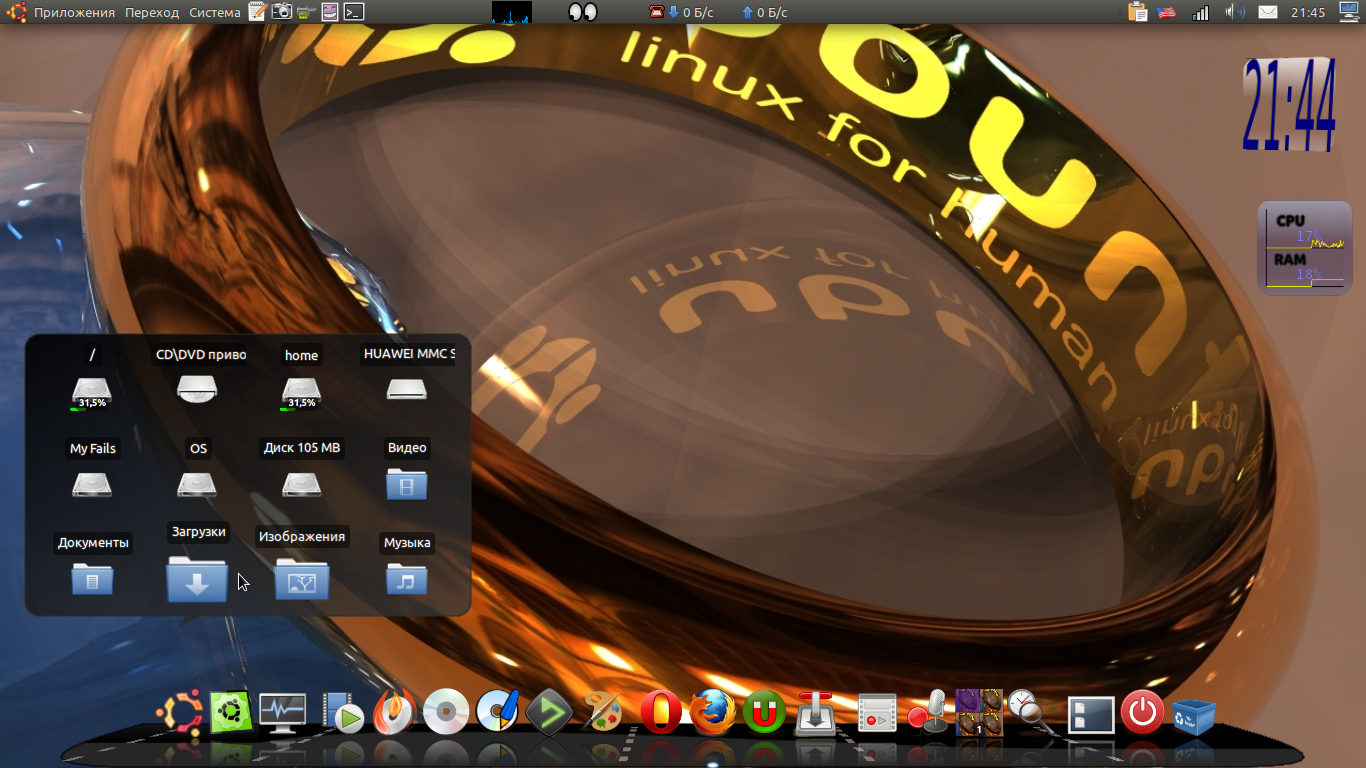Click the silver CD disc dock icon
The width and height of the screenshot is (1366, 768).
pos(445,713)
